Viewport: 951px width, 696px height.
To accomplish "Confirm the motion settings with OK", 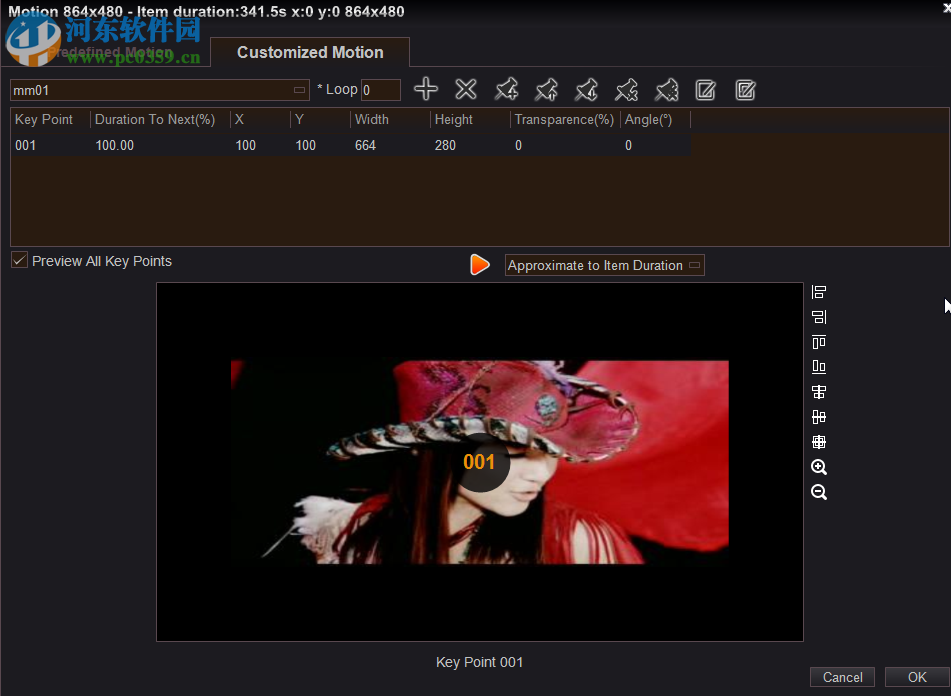I will [916, 677].
